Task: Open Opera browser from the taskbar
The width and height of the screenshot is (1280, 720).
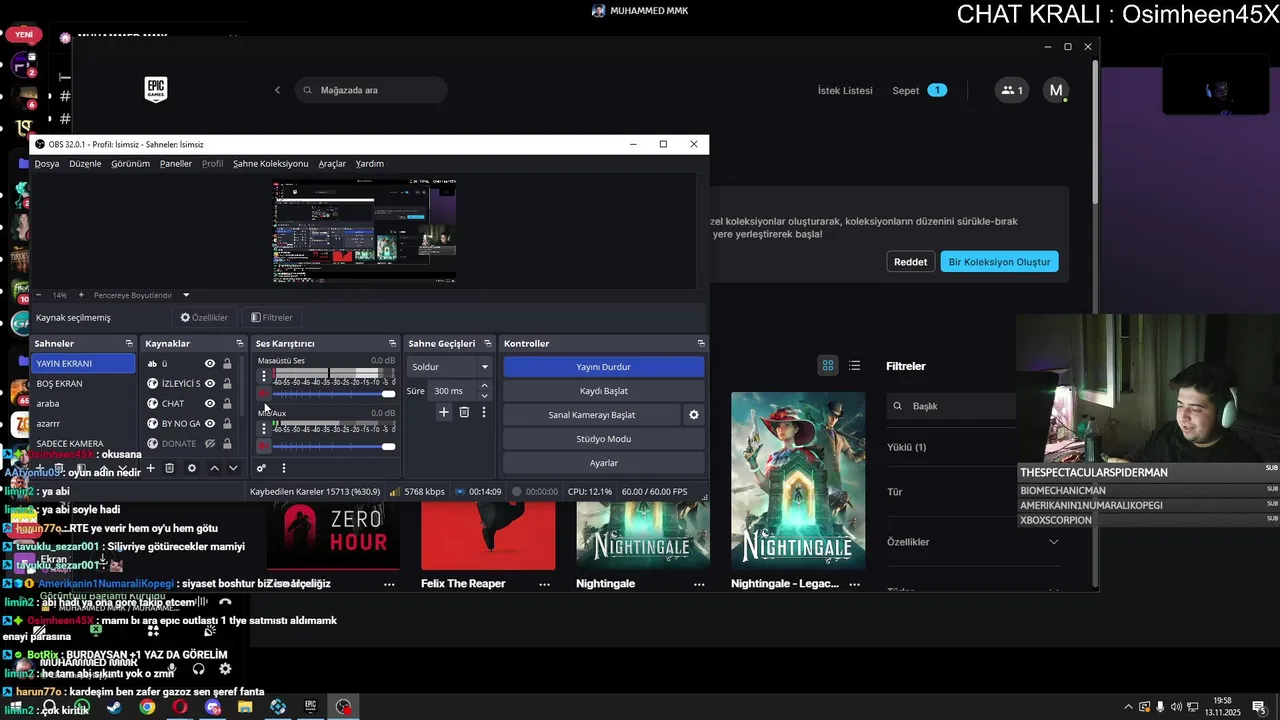Action: 180,707
